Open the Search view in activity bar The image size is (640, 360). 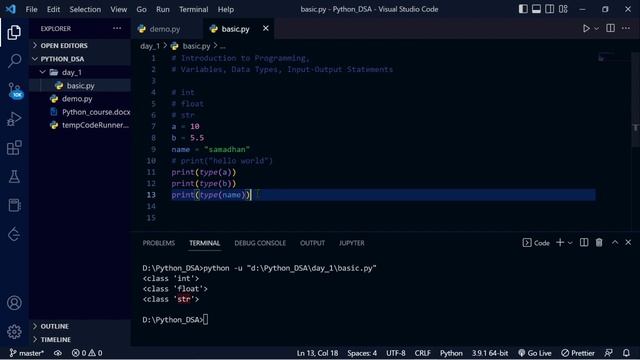point(14,61)
